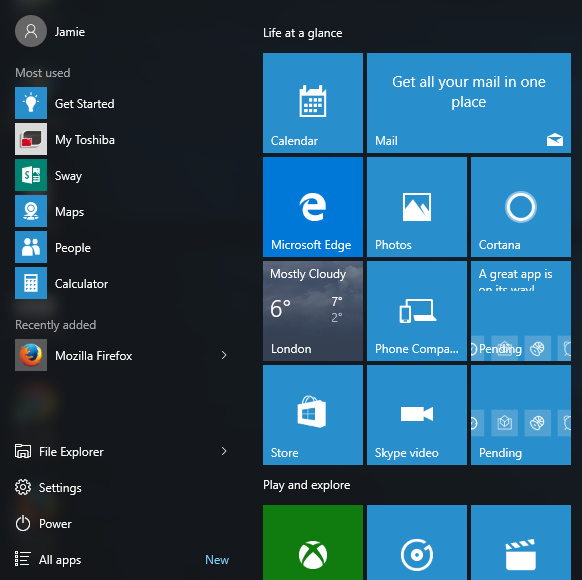The width and height of the screenshot is (582, 580).
Task: Expand File Explorer jump list arrow
Action: tap(224, 451)
